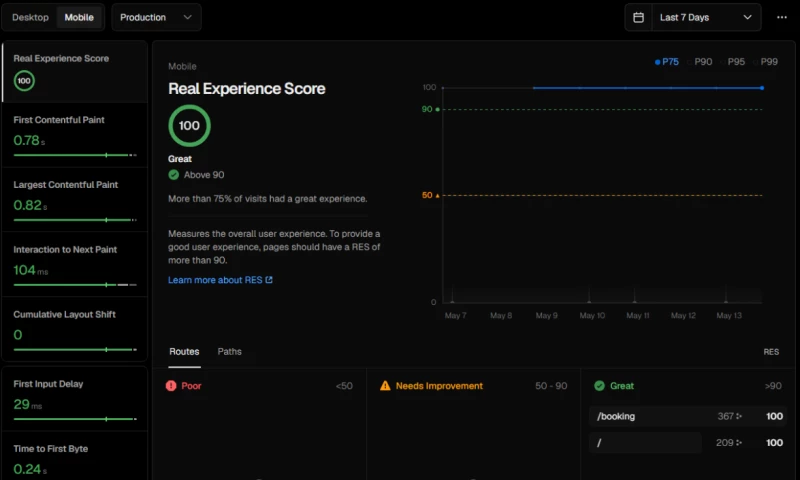800x480 pixels.
Task: Click the red Poor warning icon
Action: click(171, 386)
